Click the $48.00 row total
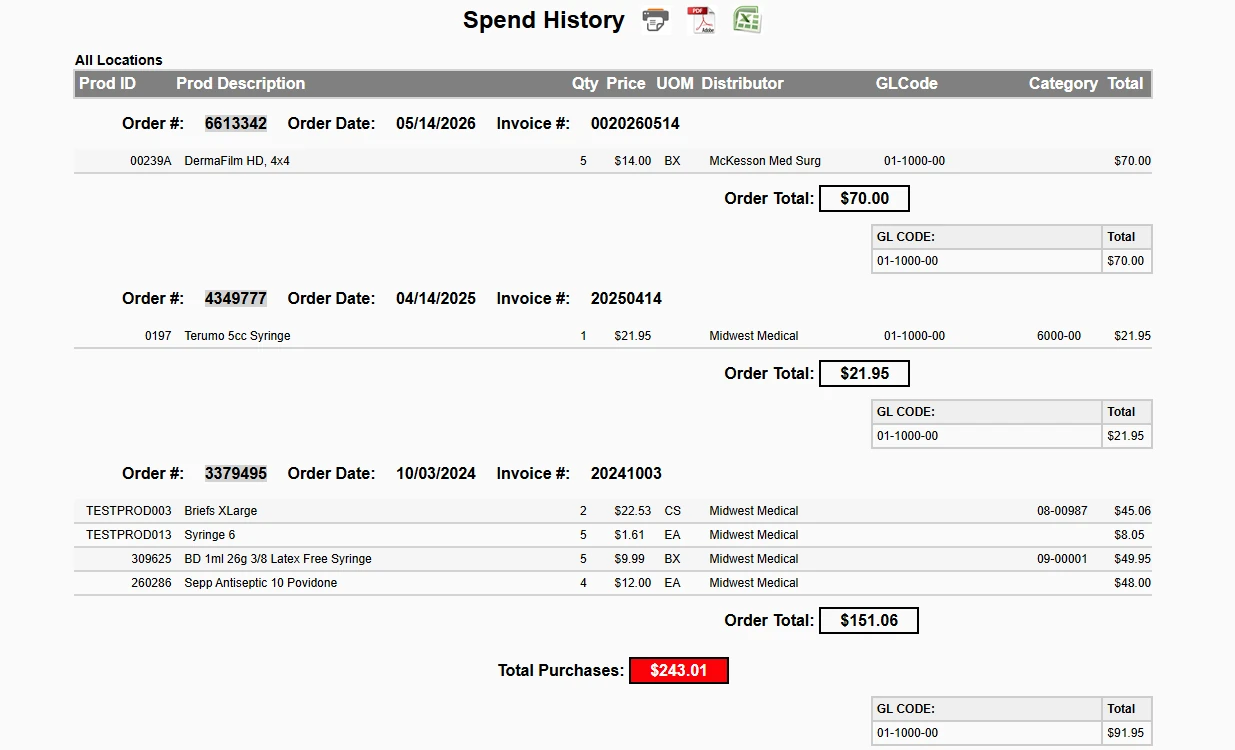Viewport: 1235px width, 750px height. (x=1132, y=582)
